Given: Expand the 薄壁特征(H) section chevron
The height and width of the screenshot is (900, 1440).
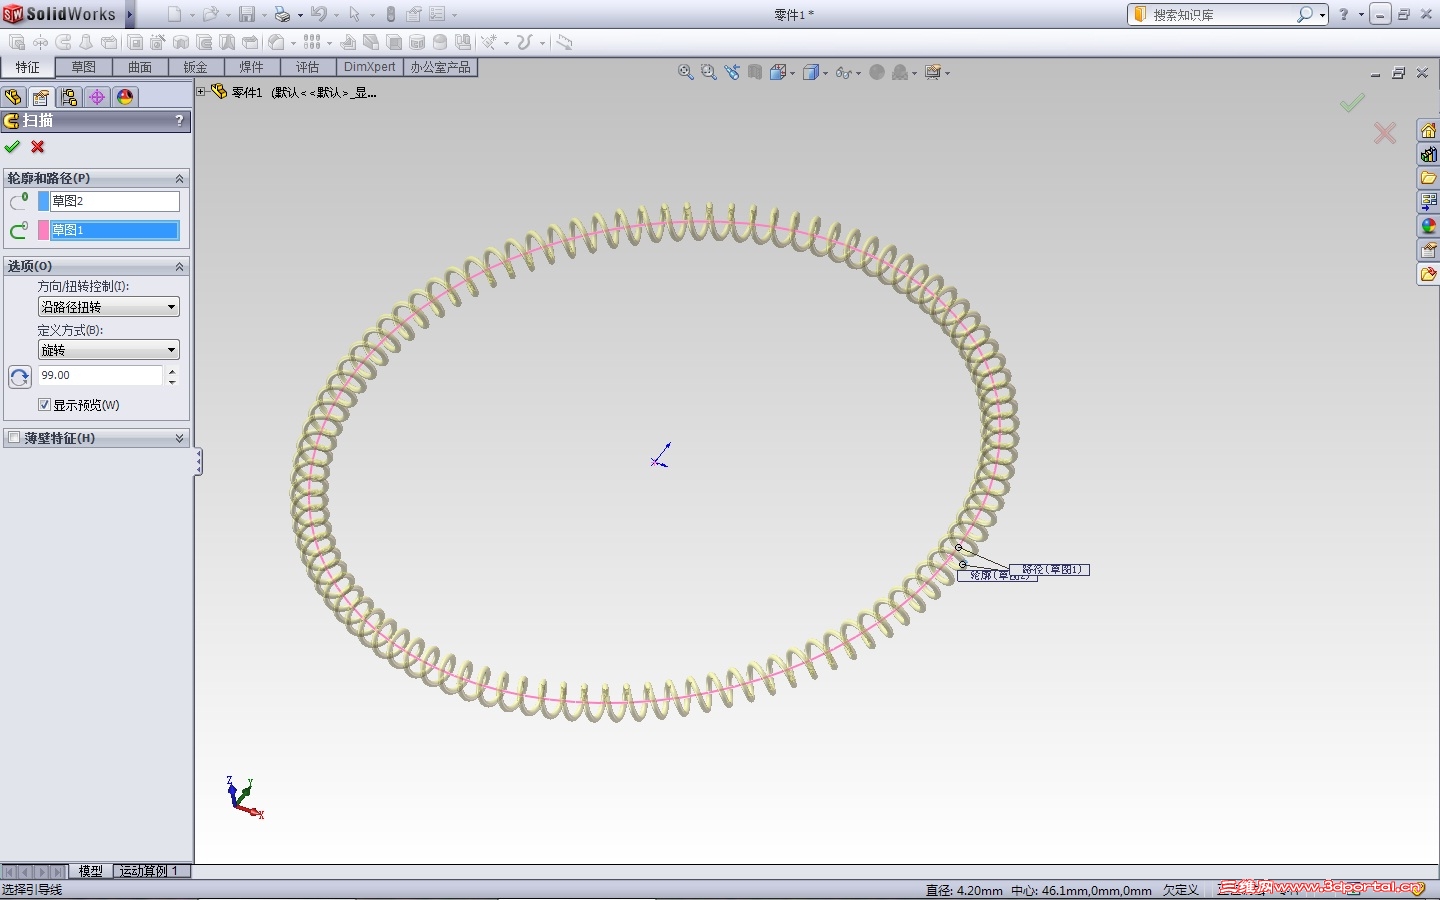Looking at the screenshot, I should click(180, 438).
